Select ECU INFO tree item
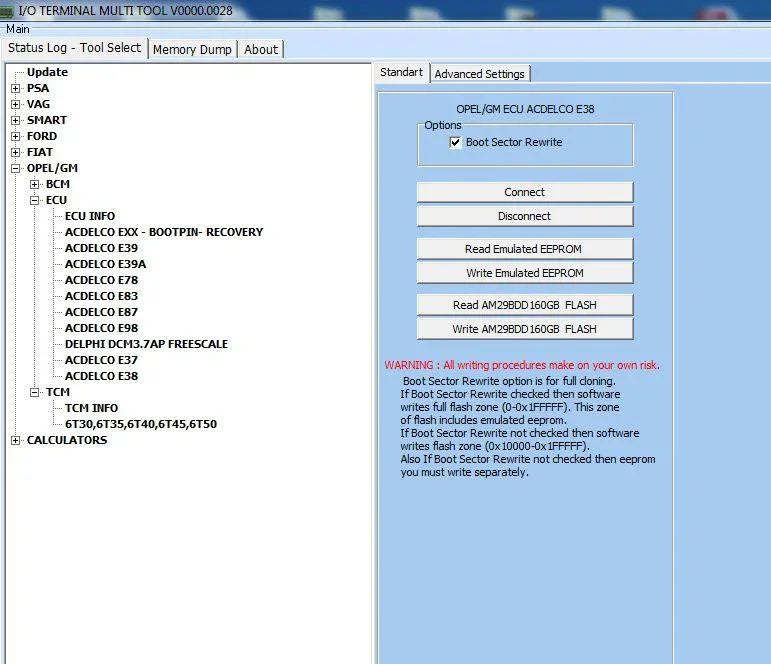 [90, 216]
